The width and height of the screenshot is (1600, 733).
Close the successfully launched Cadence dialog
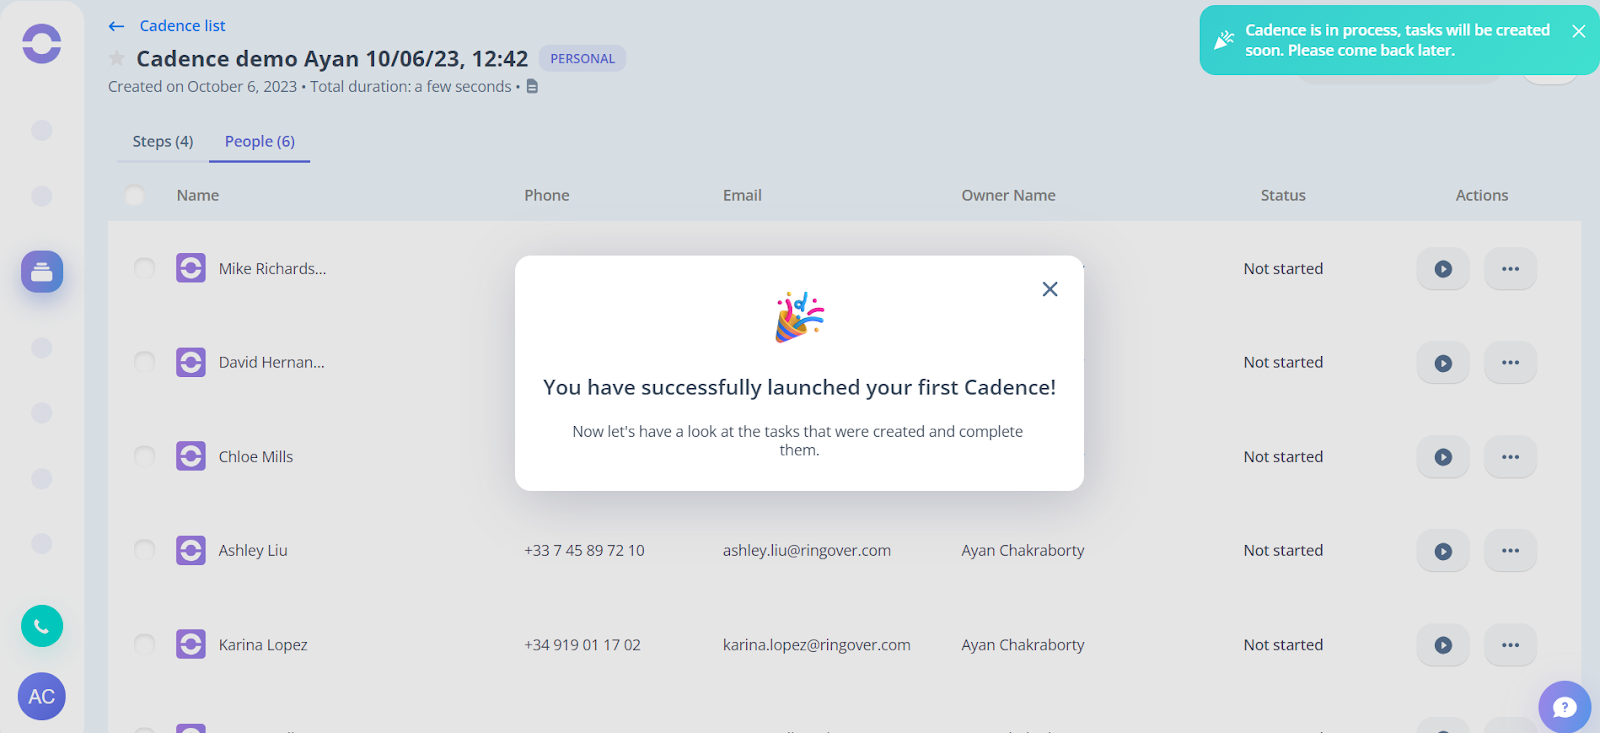(x=1050, y=289)
